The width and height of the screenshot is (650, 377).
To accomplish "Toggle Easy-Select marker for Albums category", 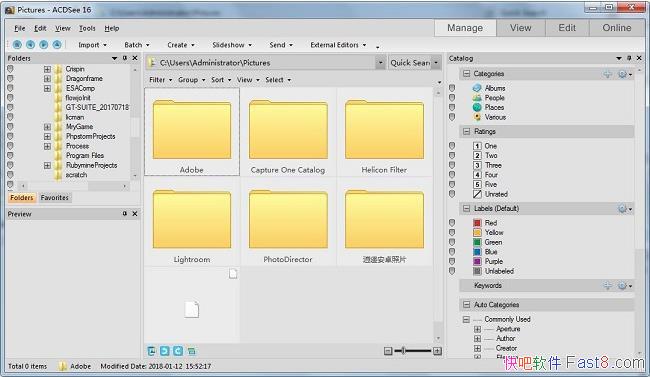I will [x=452, y=88].
